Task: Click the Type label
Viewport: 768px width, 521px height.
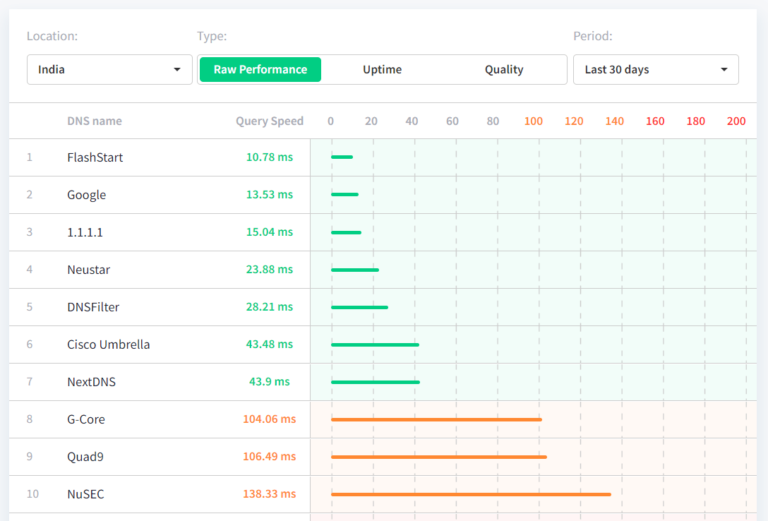Action: click(212, 36)
